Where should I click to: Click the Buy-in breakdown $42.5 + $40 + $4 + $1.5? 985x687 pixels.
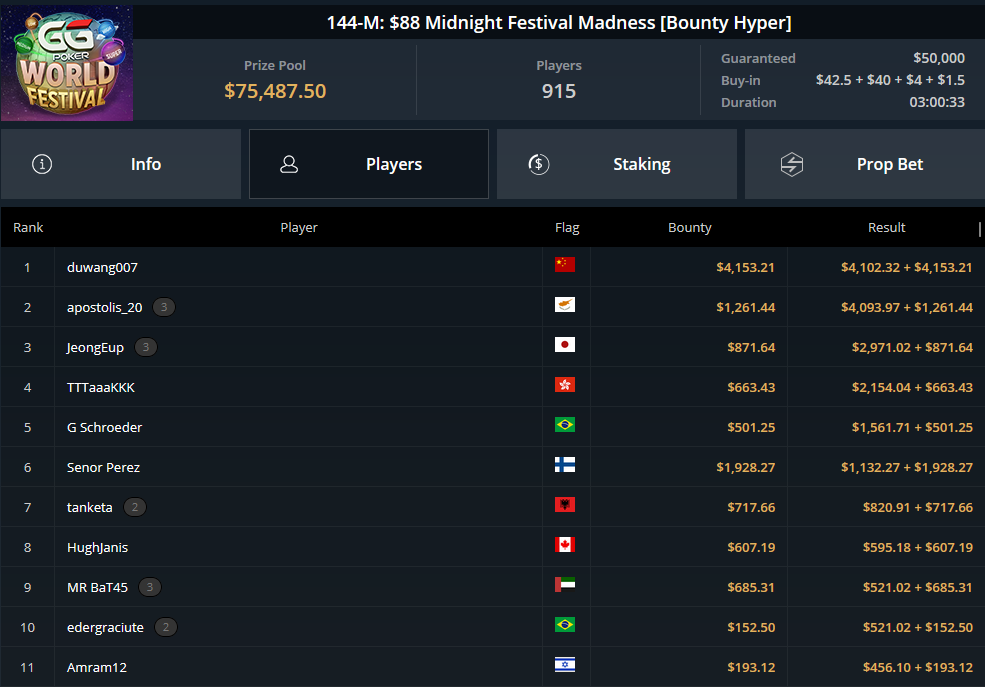tap(890, 80)
